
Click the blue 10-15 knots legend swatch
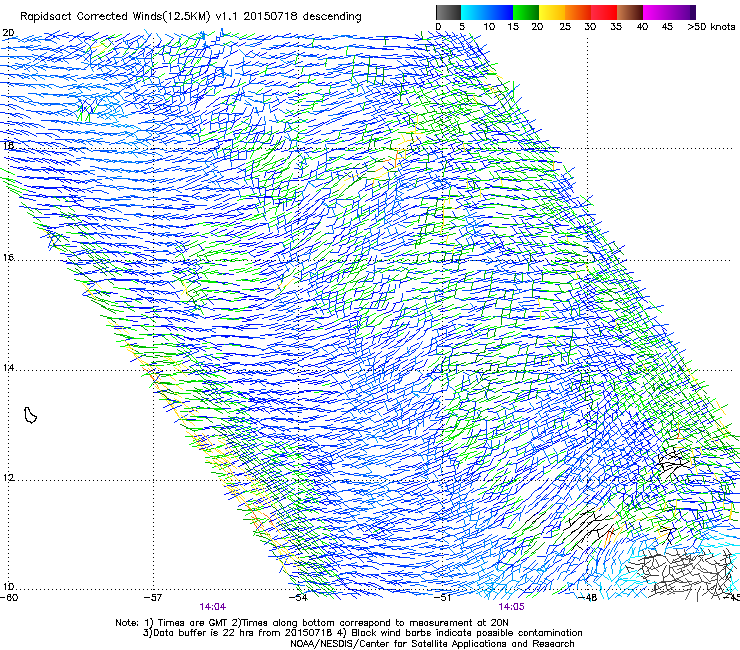[x=500, y=12]
